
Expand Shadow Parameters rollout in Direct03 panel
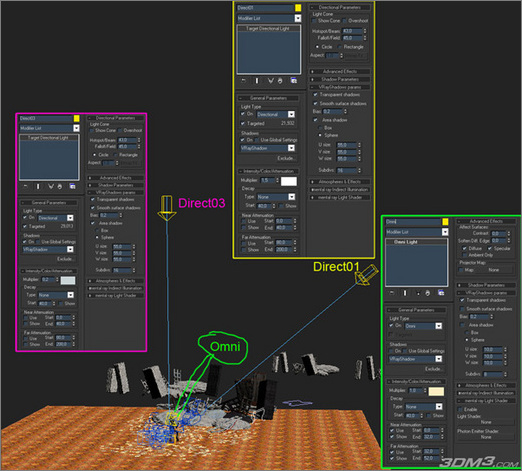coord(115,185)
